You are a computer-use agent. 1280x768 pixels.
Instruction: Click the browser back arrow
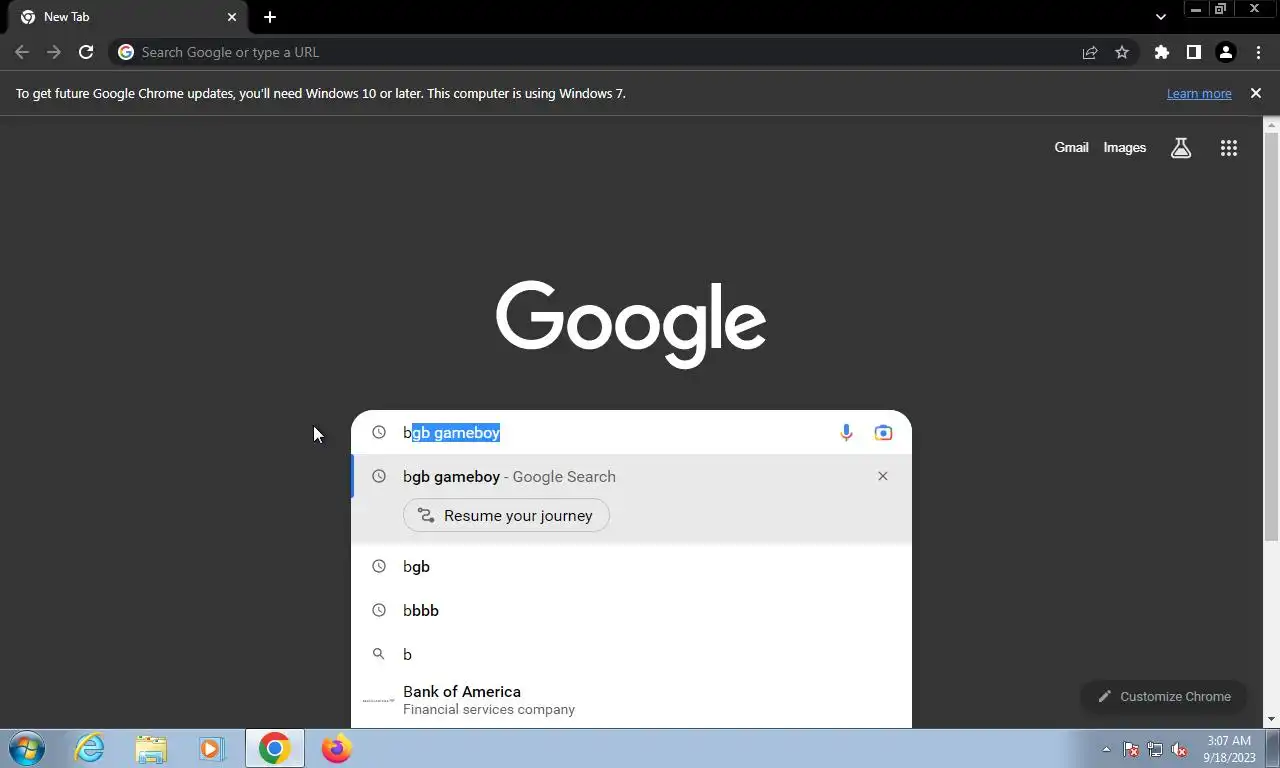pyautogui.click(x=22, y=52)
